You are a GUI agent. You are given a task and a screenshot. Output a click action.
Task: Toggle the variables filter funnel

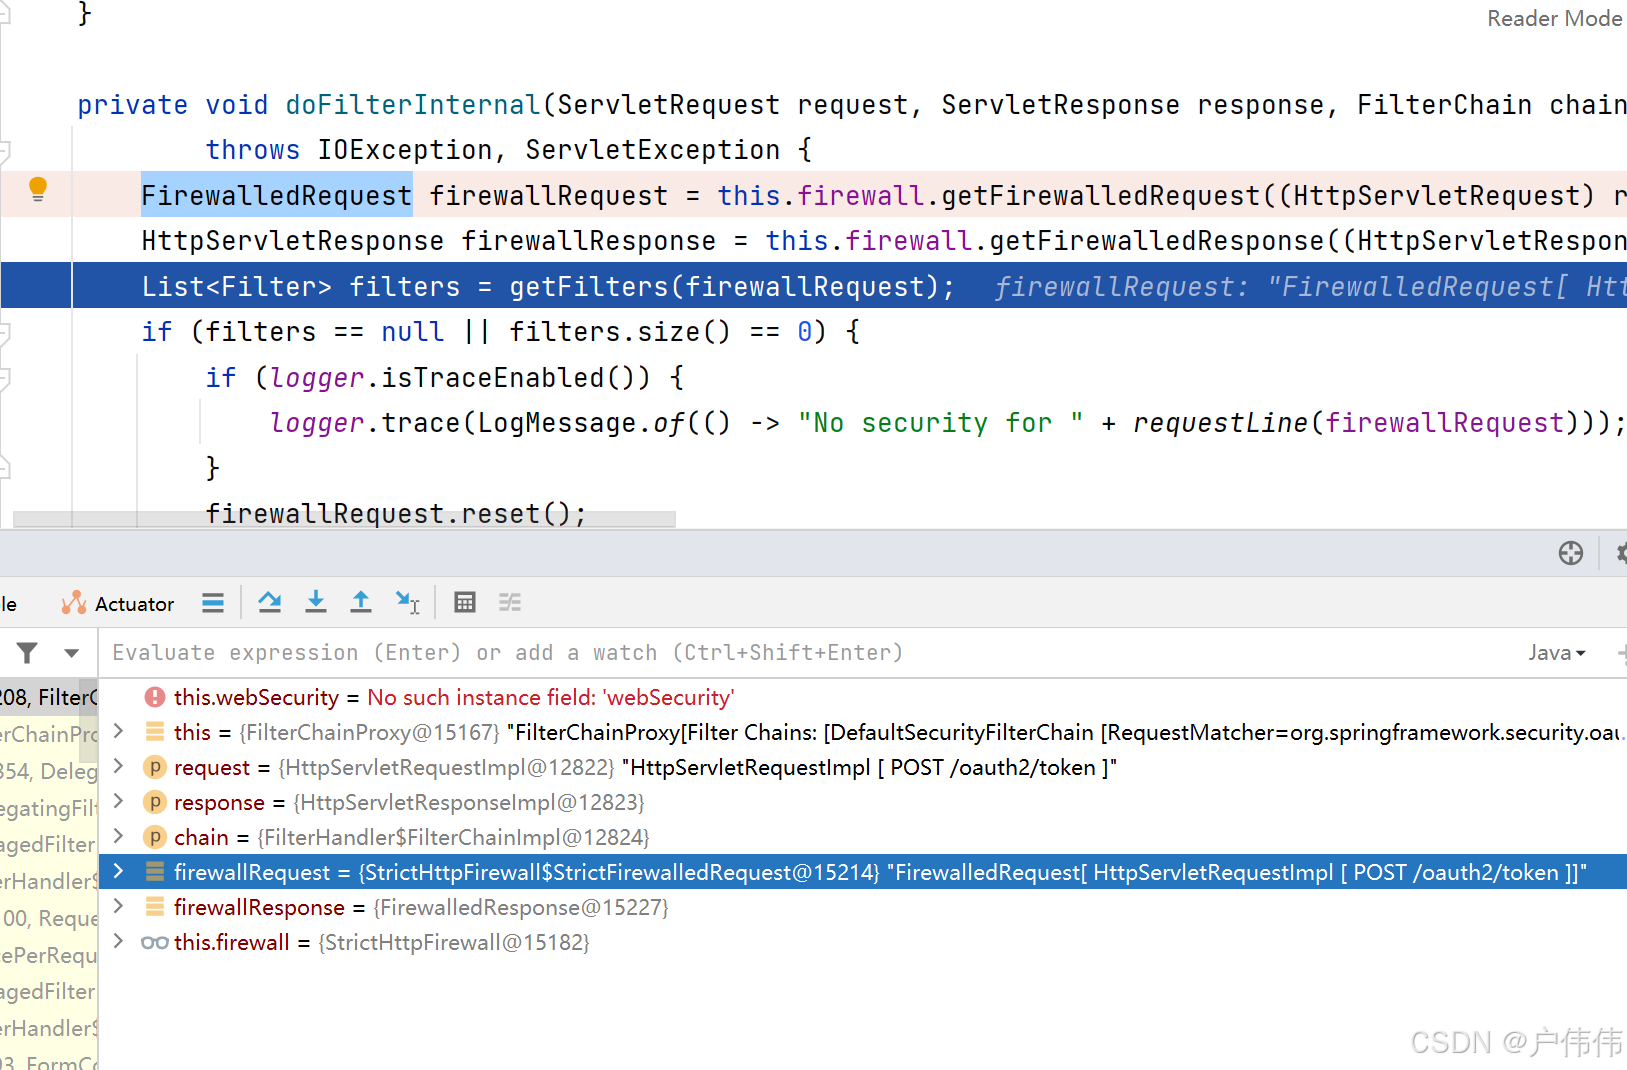click(26, 652)
